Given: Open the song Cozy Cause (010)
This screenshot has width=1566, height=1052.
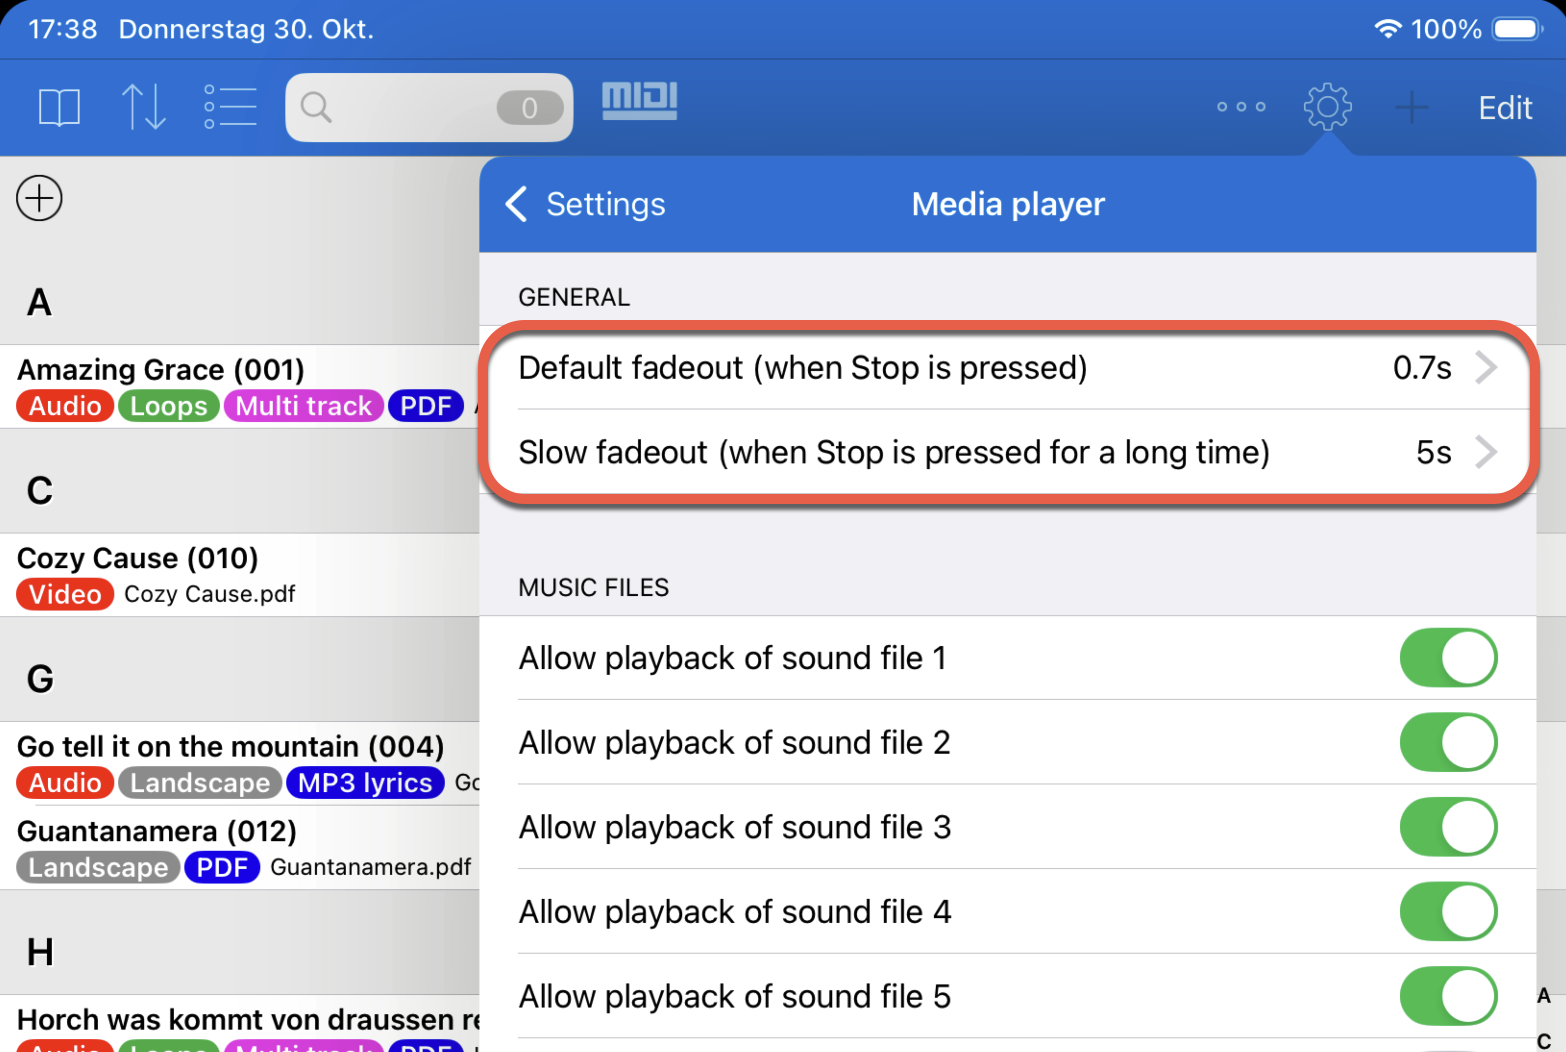Looking at the screenshot, I should click(138, 558).
